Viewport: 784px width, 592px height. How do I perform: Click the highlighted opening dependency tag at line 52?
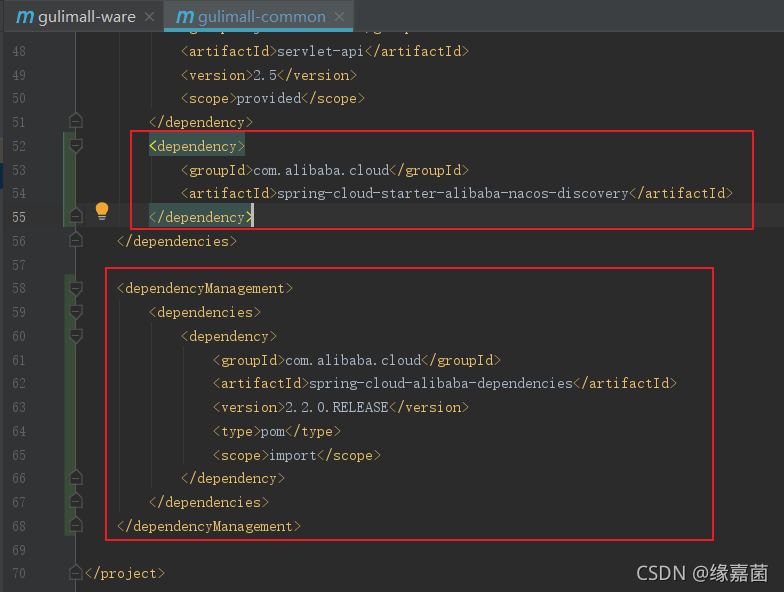point(197,146)
